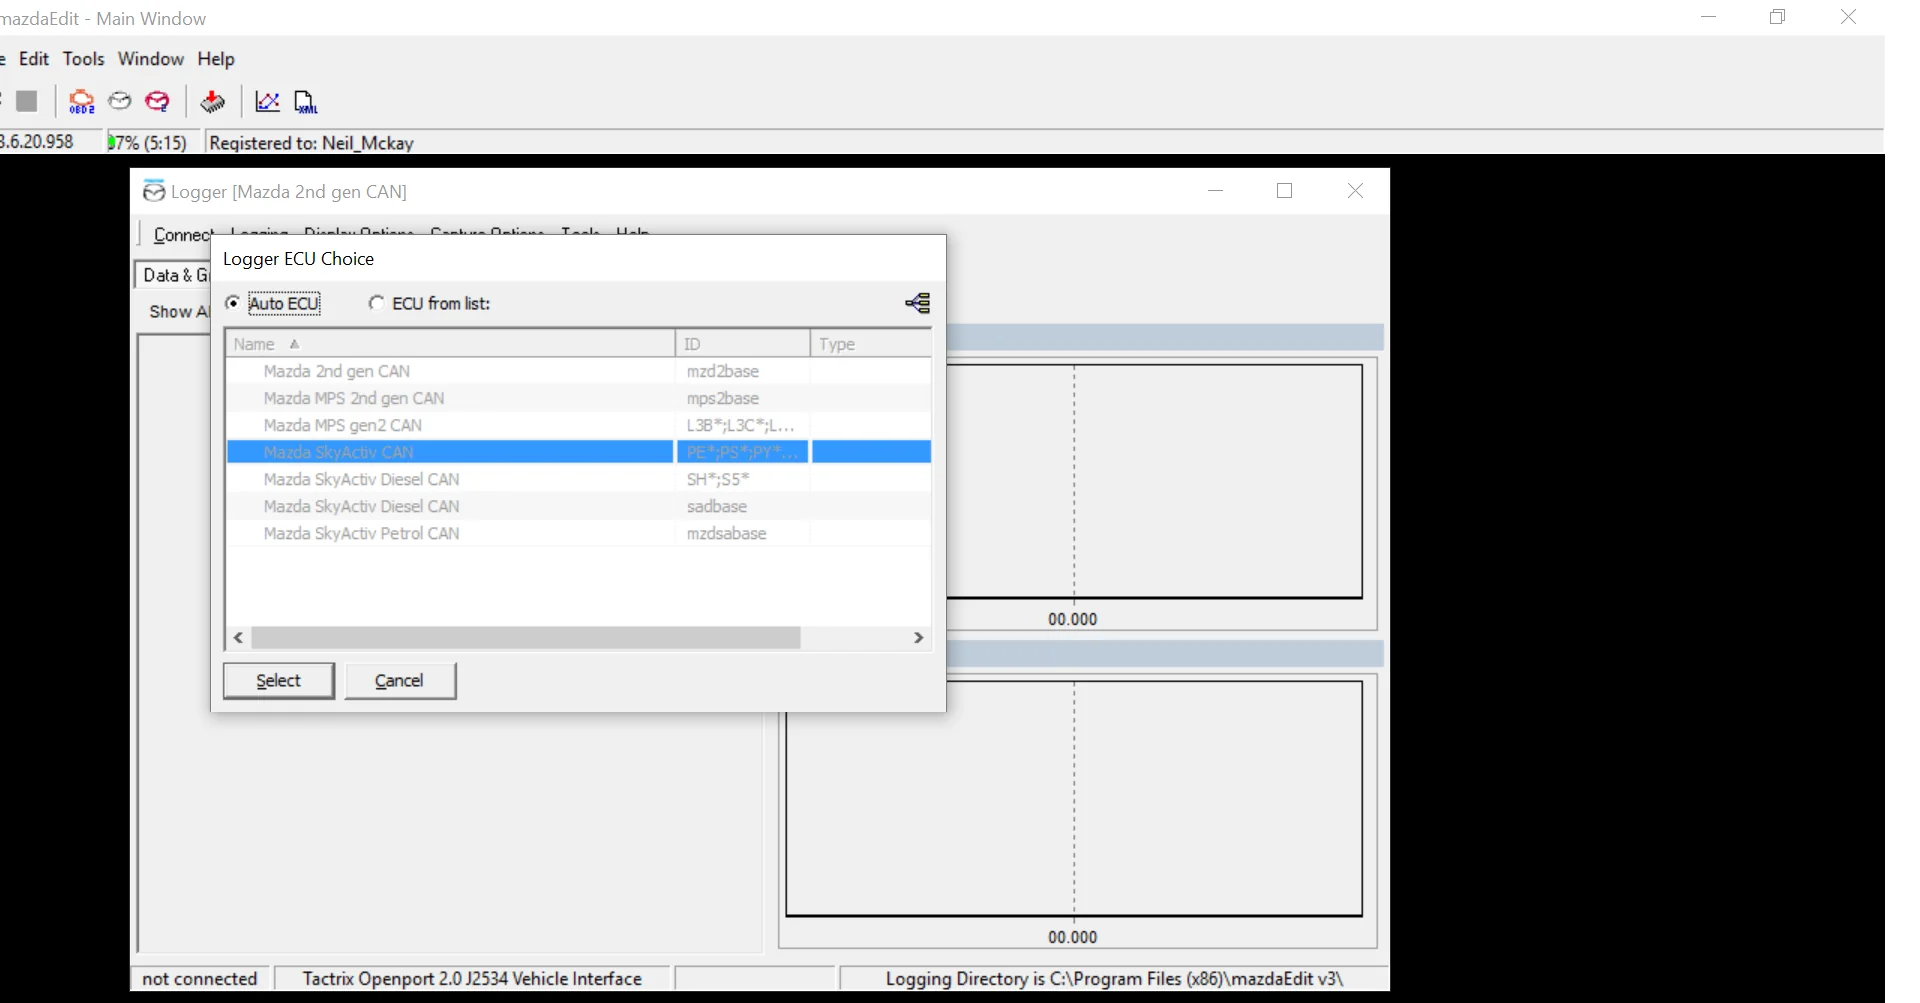Click the OBD2 engine icon in toolbar

pyautogui.click(x=82, y=101)
